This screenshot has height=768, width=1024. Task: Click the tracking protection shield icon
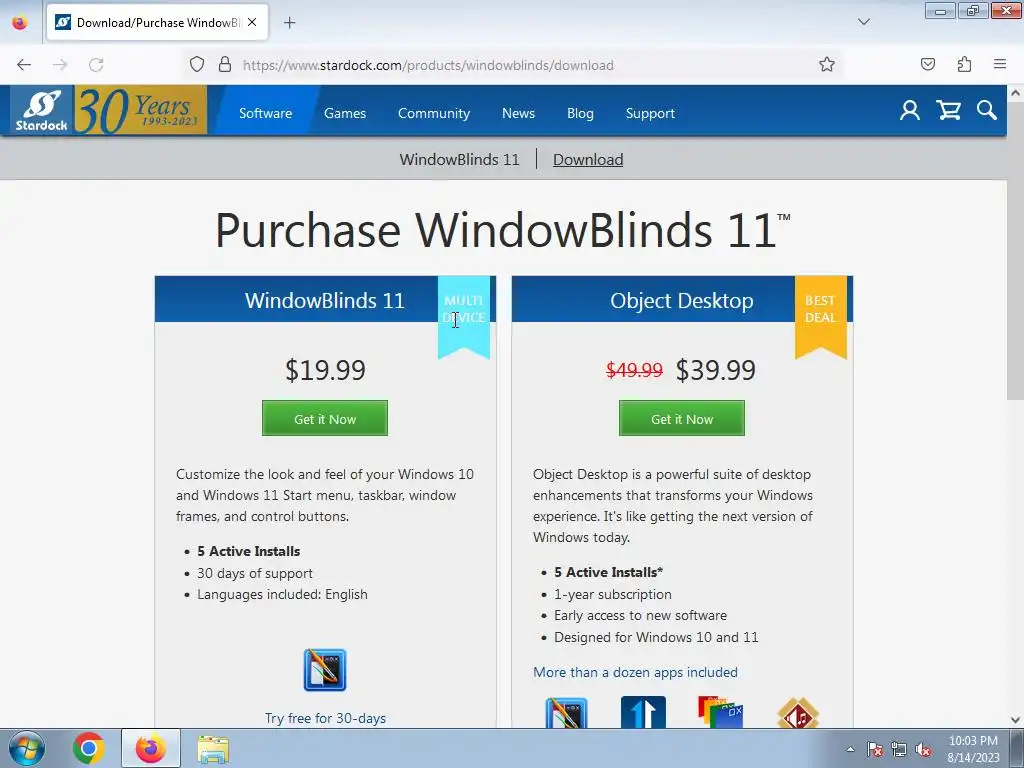[197, 65]
